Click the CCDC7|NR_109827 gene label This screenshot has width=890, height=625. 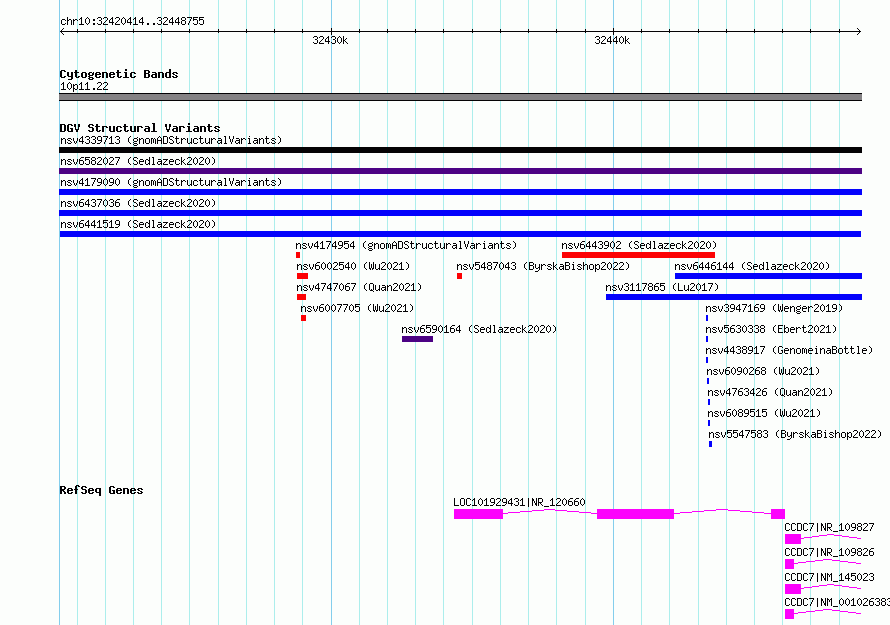pos(829,527)
